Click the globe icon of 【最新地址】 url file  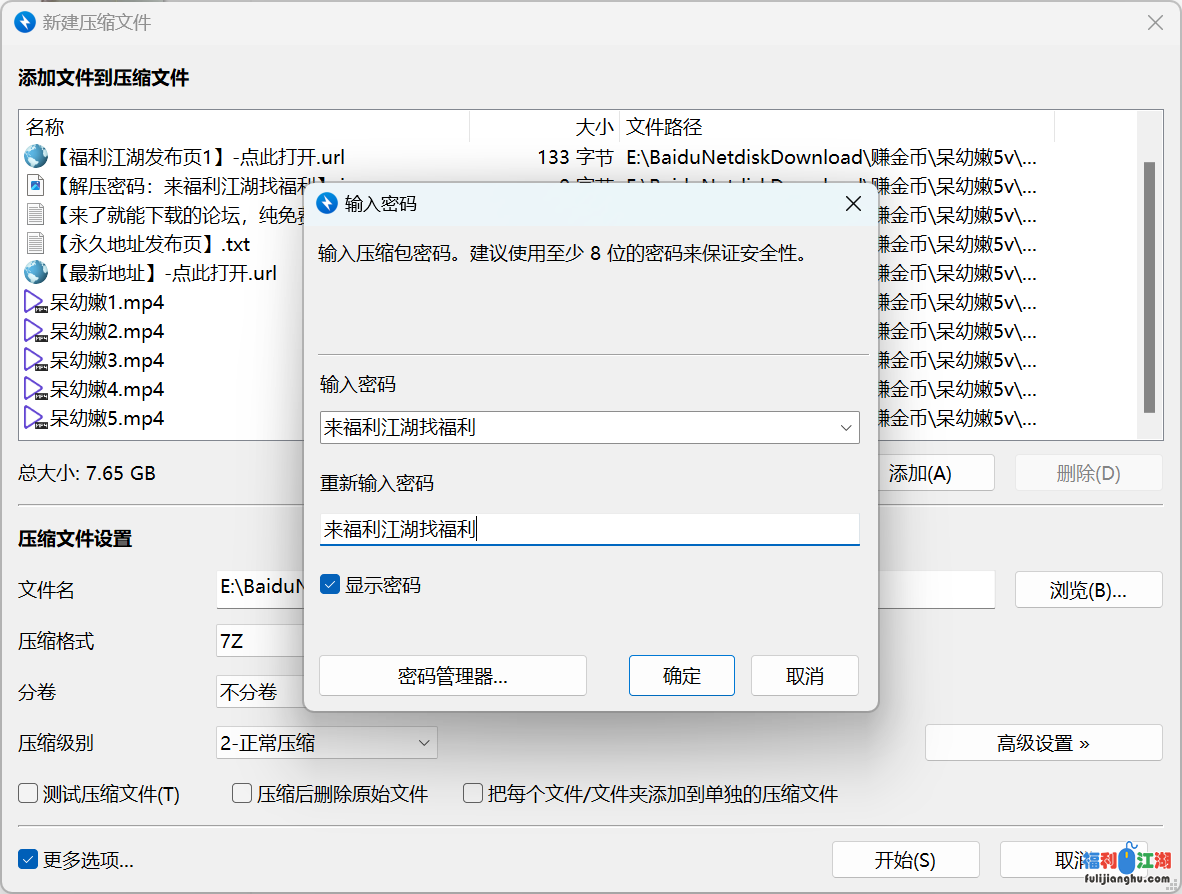pos(36,272)
